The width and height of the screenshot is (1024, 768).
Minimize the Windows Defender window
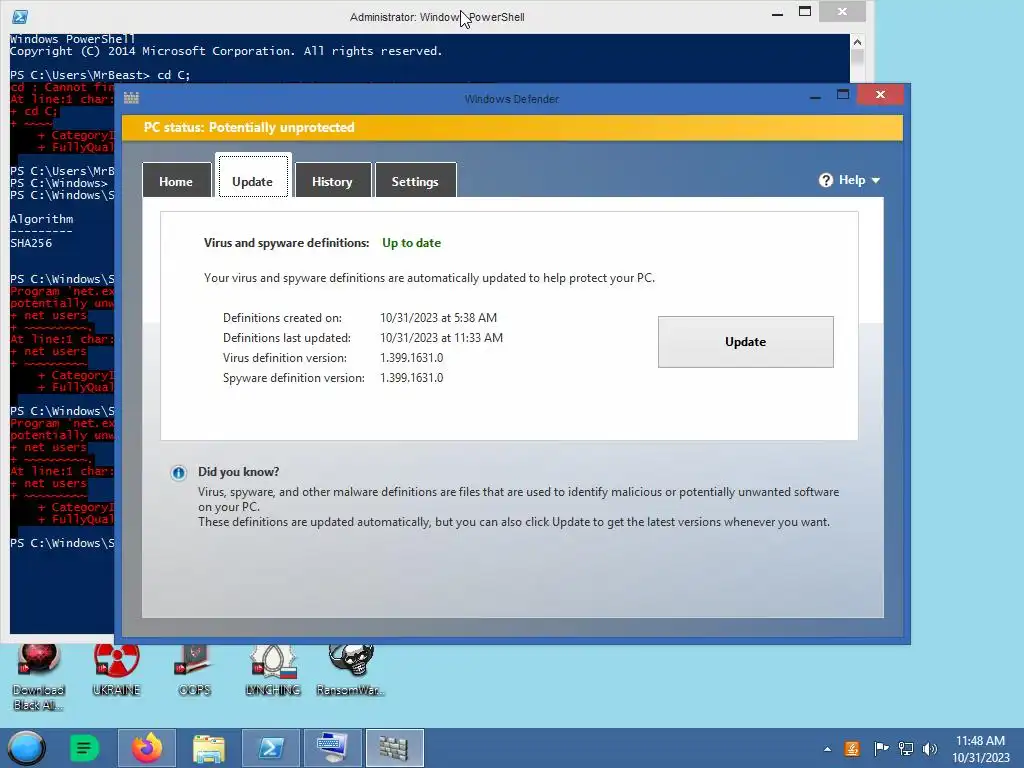[x=815, y=97]
